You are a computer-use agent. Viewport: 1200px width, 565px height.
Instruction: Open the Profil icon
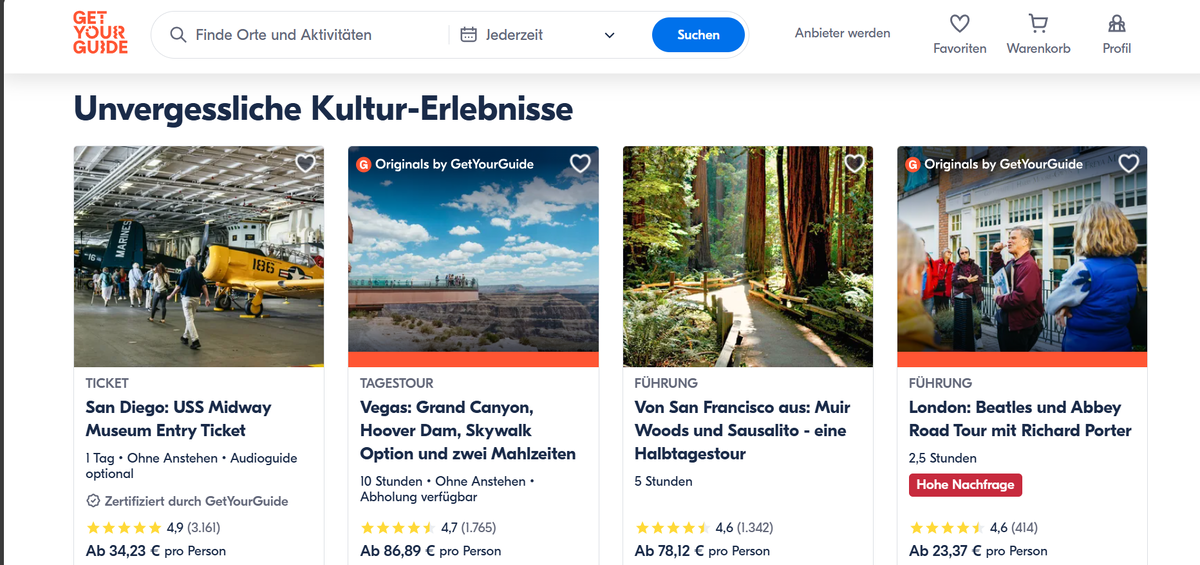coord(1117,23)
